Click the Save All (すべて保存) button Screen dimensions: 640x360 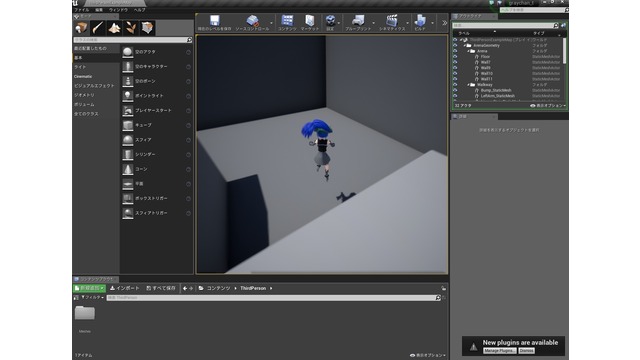tap(161, 288)
